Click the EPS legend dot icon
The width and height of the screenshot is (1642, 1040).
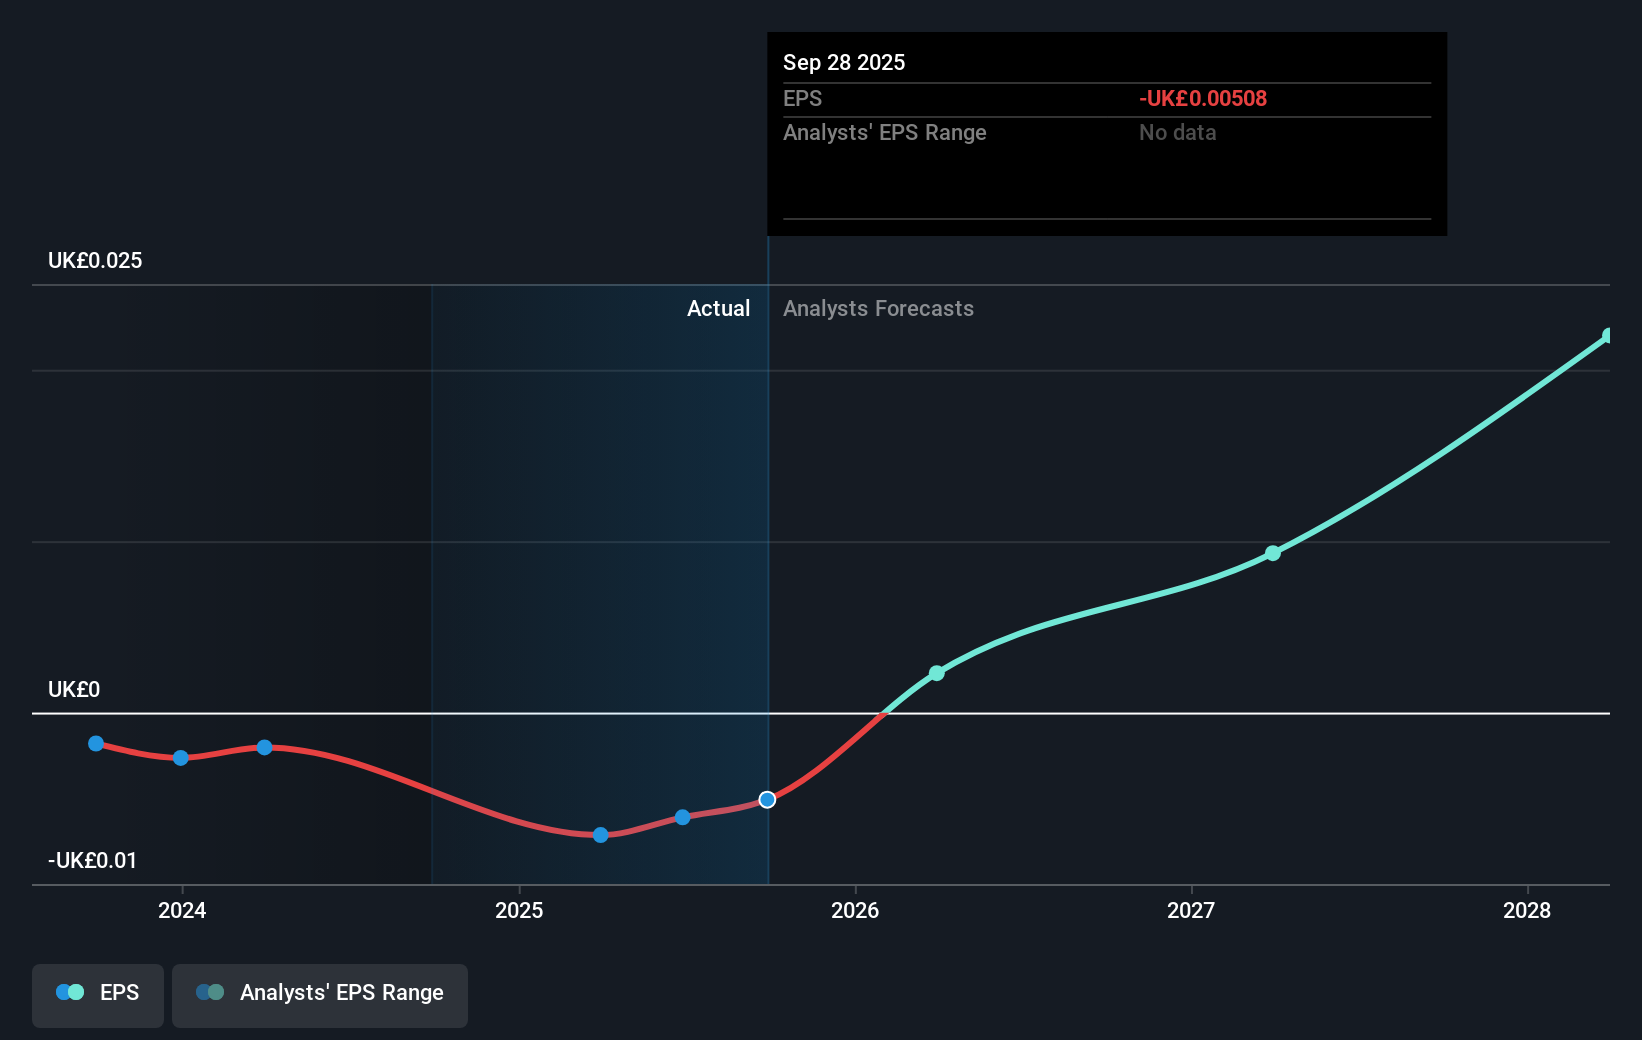click(68, 991)
